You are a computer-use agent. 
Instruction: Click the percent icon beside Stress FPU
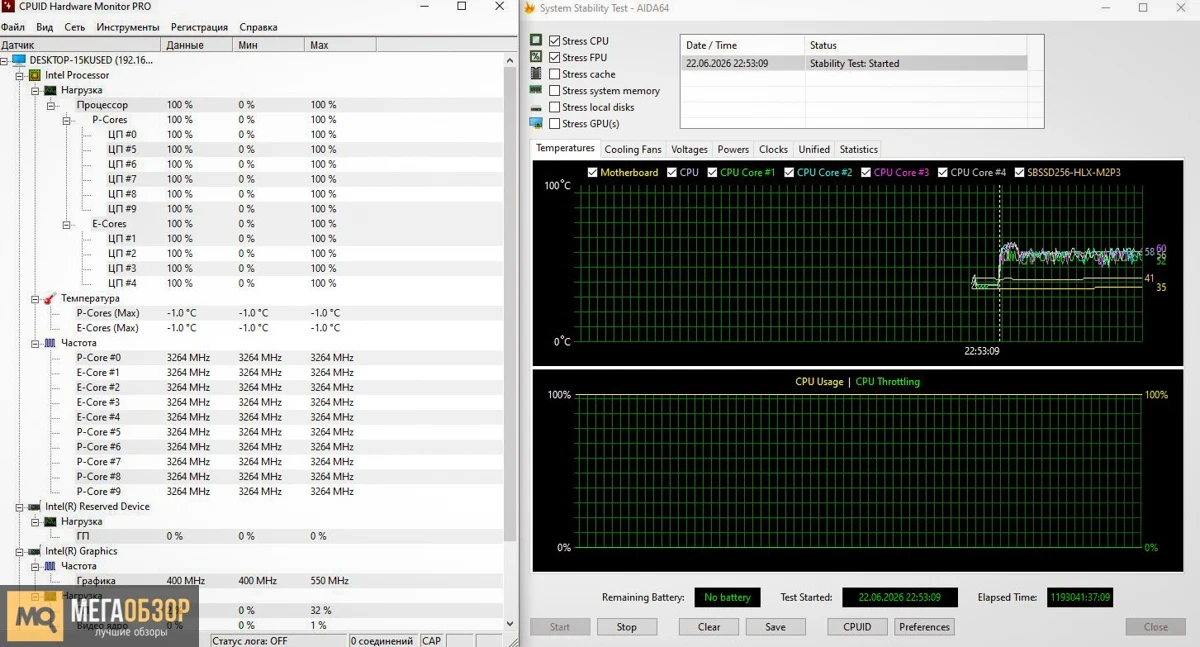[536, 57]
